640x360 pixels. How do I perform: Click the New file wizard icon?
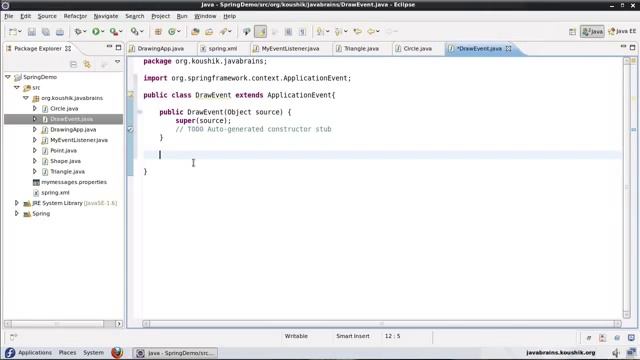coord(13,31)
